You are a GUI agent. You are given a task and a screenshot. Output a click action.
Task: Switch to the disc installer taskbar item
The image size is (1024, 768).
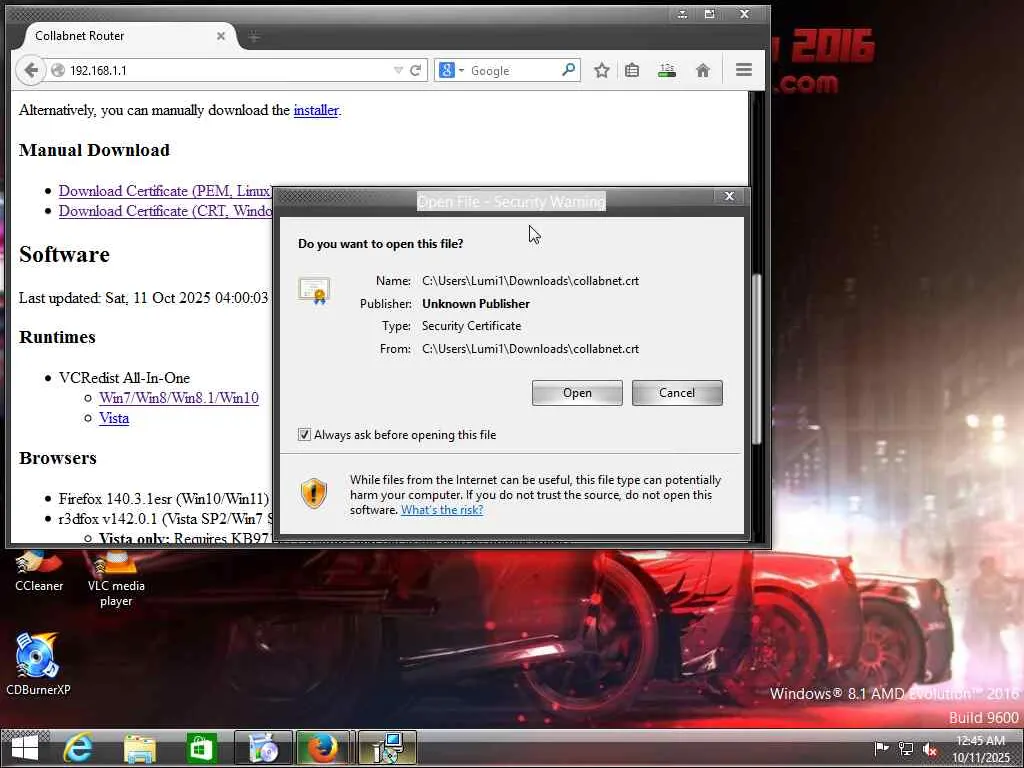(x=263, y=748)
